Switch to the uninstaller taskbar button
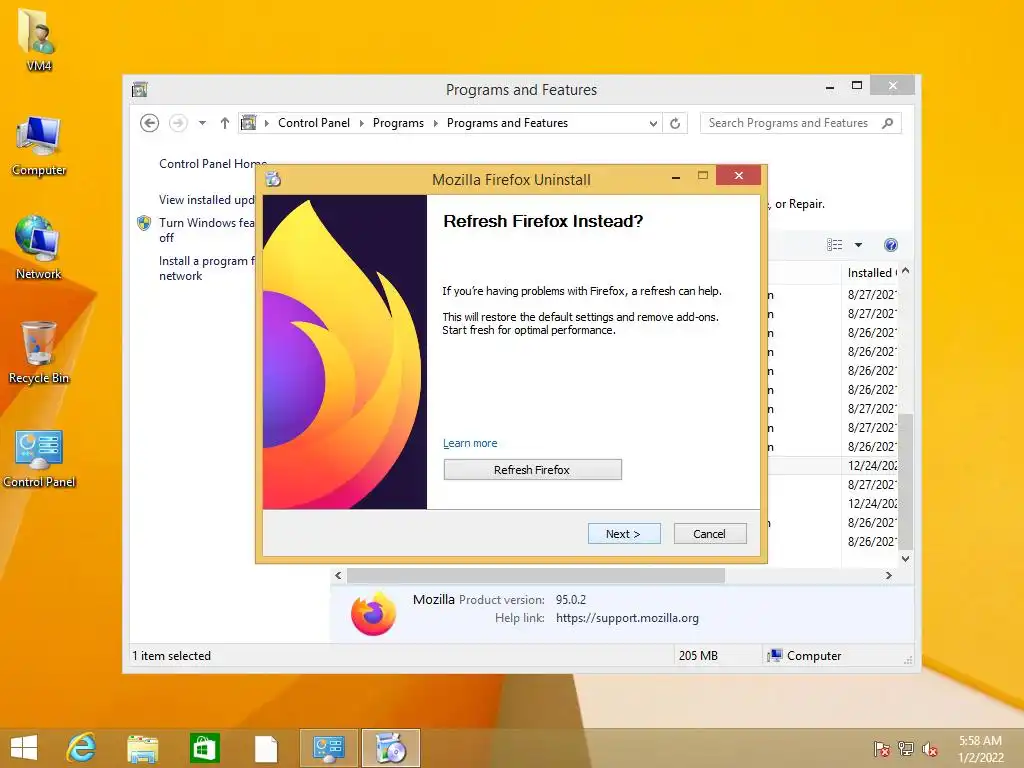1024x768 pixels. coord(391,748)
